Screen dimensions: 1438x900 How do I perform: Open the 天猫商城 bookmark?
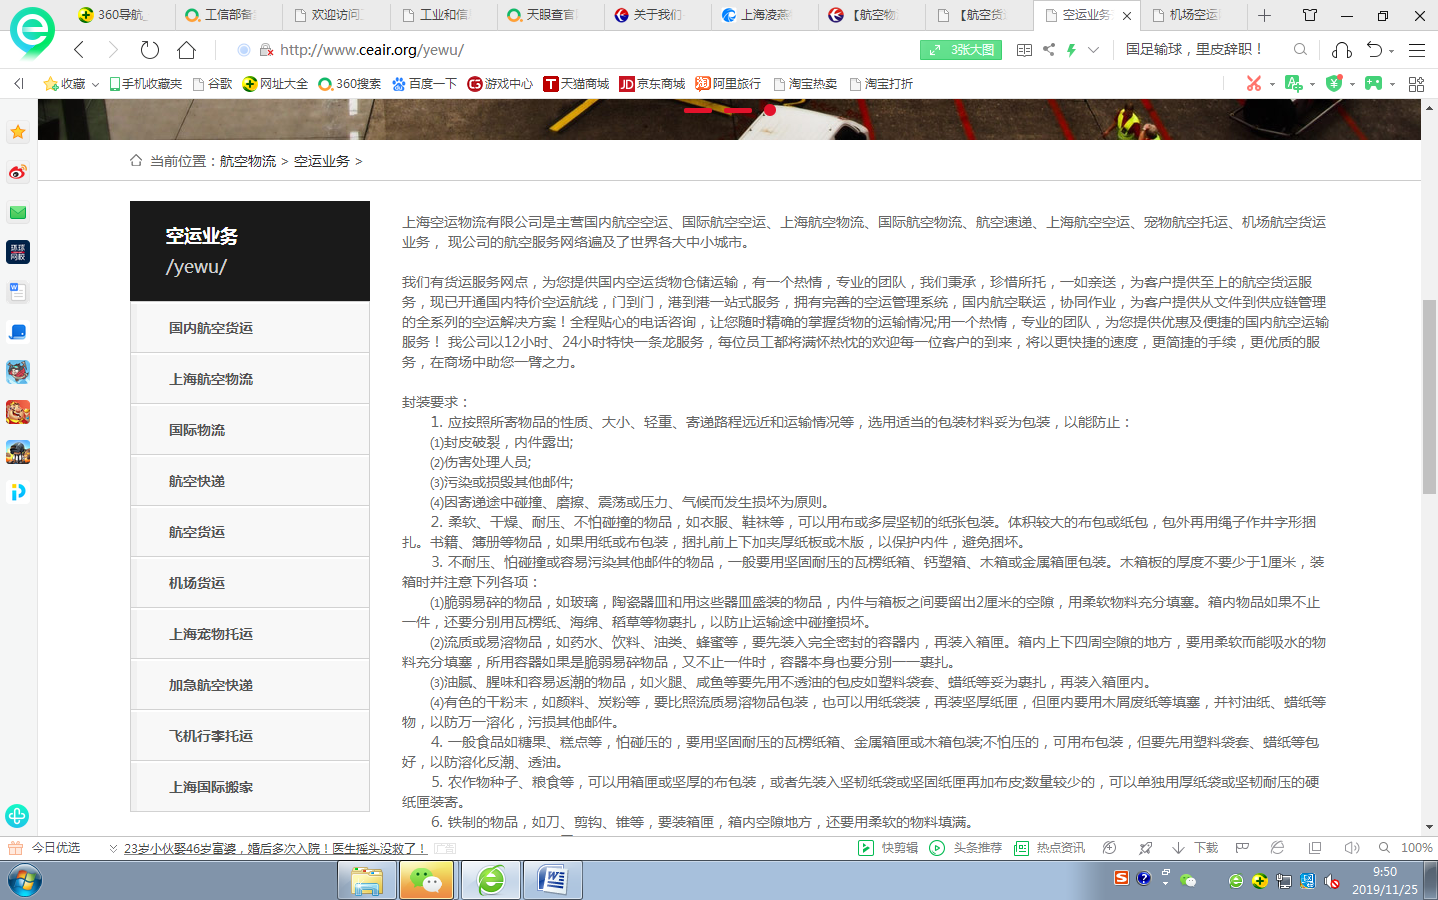(x=576, y=84)
